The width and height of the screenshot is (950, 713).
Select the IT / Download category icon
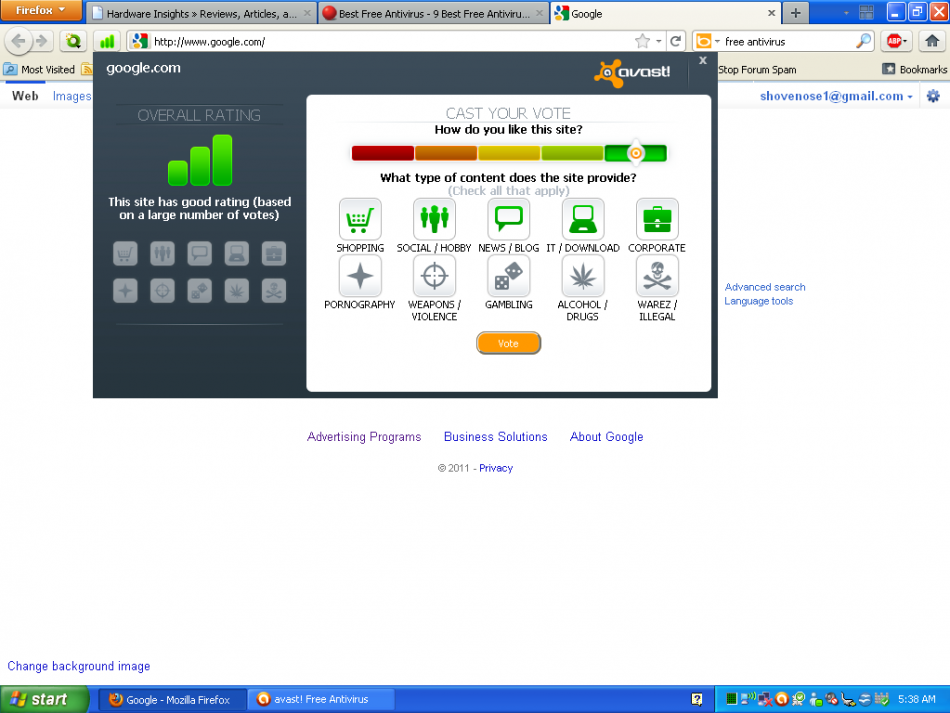click(x=583, y=219)
